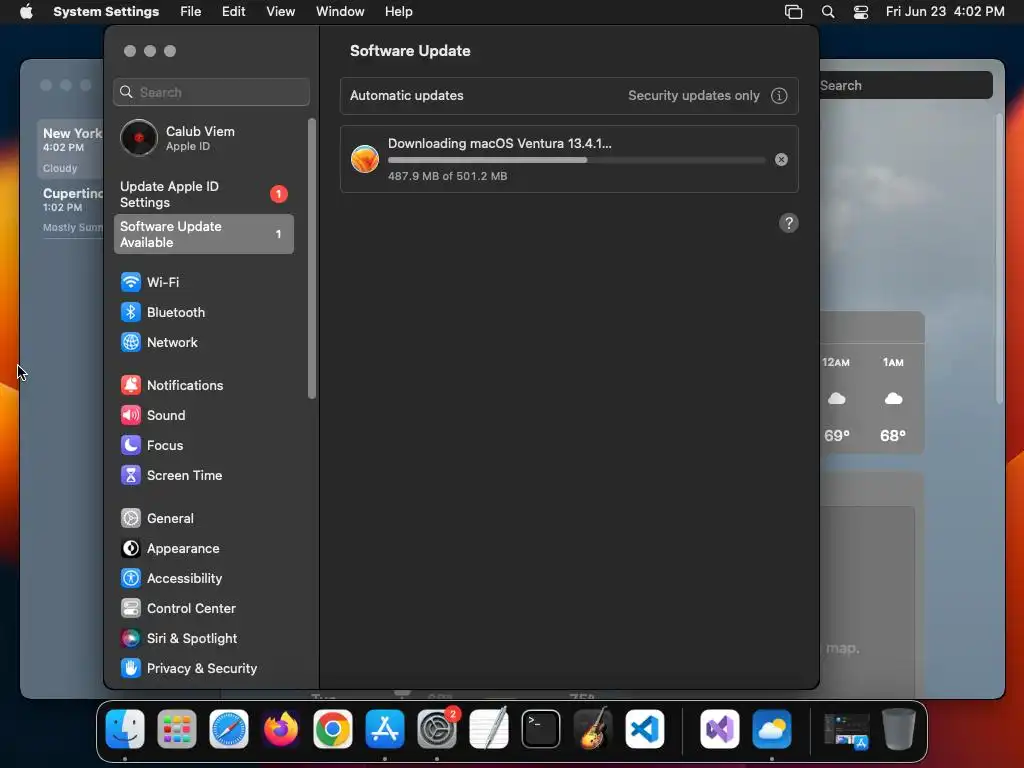Select Software Update Available item
The image size is (1024, 768).
pyautogui.click(x=204, y=234)
